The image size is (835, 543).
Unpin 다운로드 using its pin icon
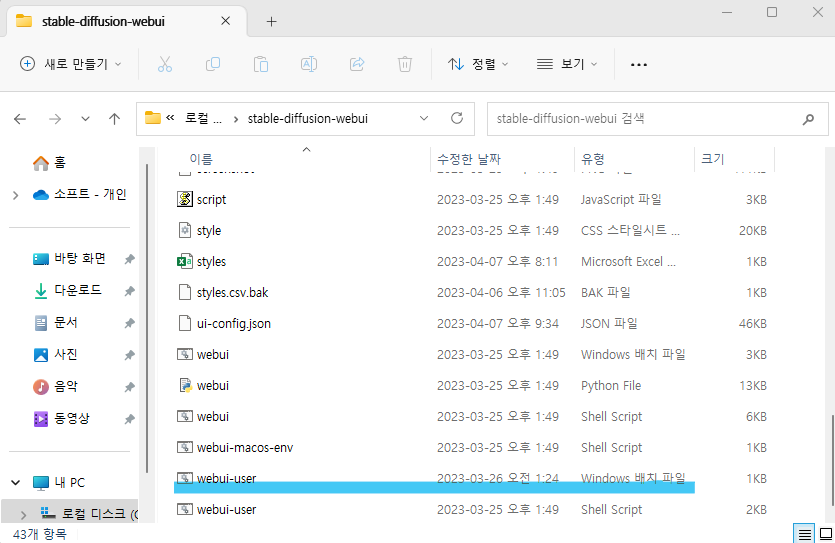click(x=129, y=291)
